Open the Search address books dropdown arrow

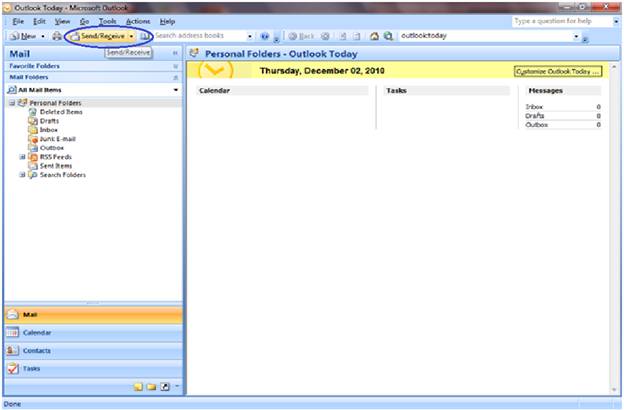point(250,36)
